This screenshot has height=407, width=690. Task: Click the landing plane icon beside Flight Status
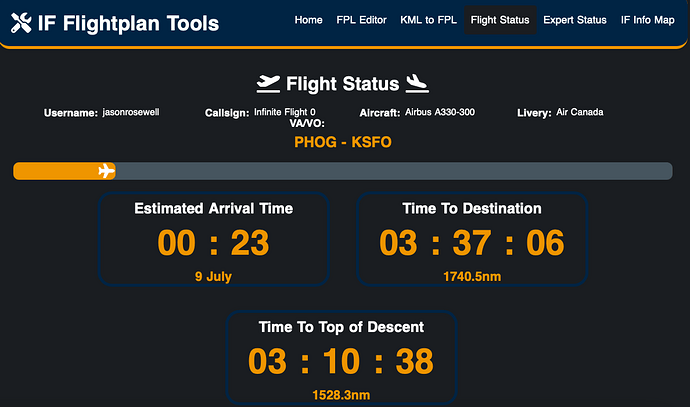click(x=418, y=83)
